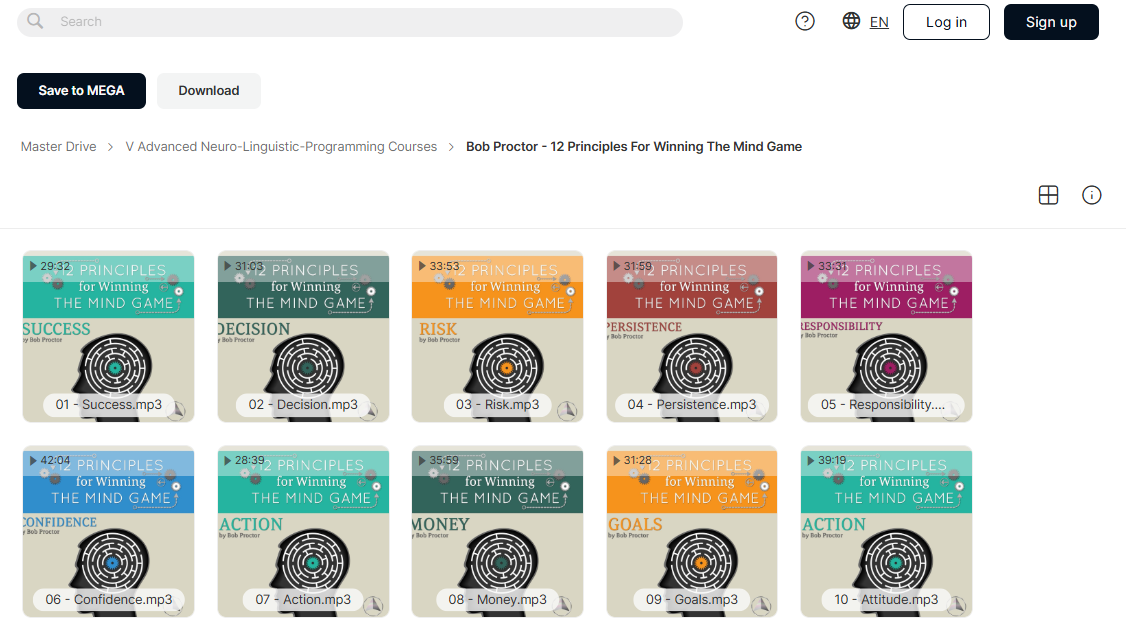1126x631 pixels.
Task: Open the 02 - Decision.mp3 thumbnail
Action: click(x=303, y=337)
